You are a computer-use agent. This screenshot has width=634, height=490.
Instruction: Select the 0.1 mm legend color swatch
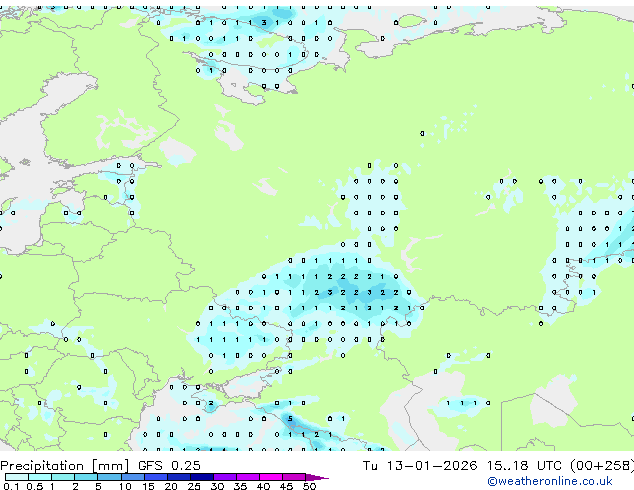17,477
